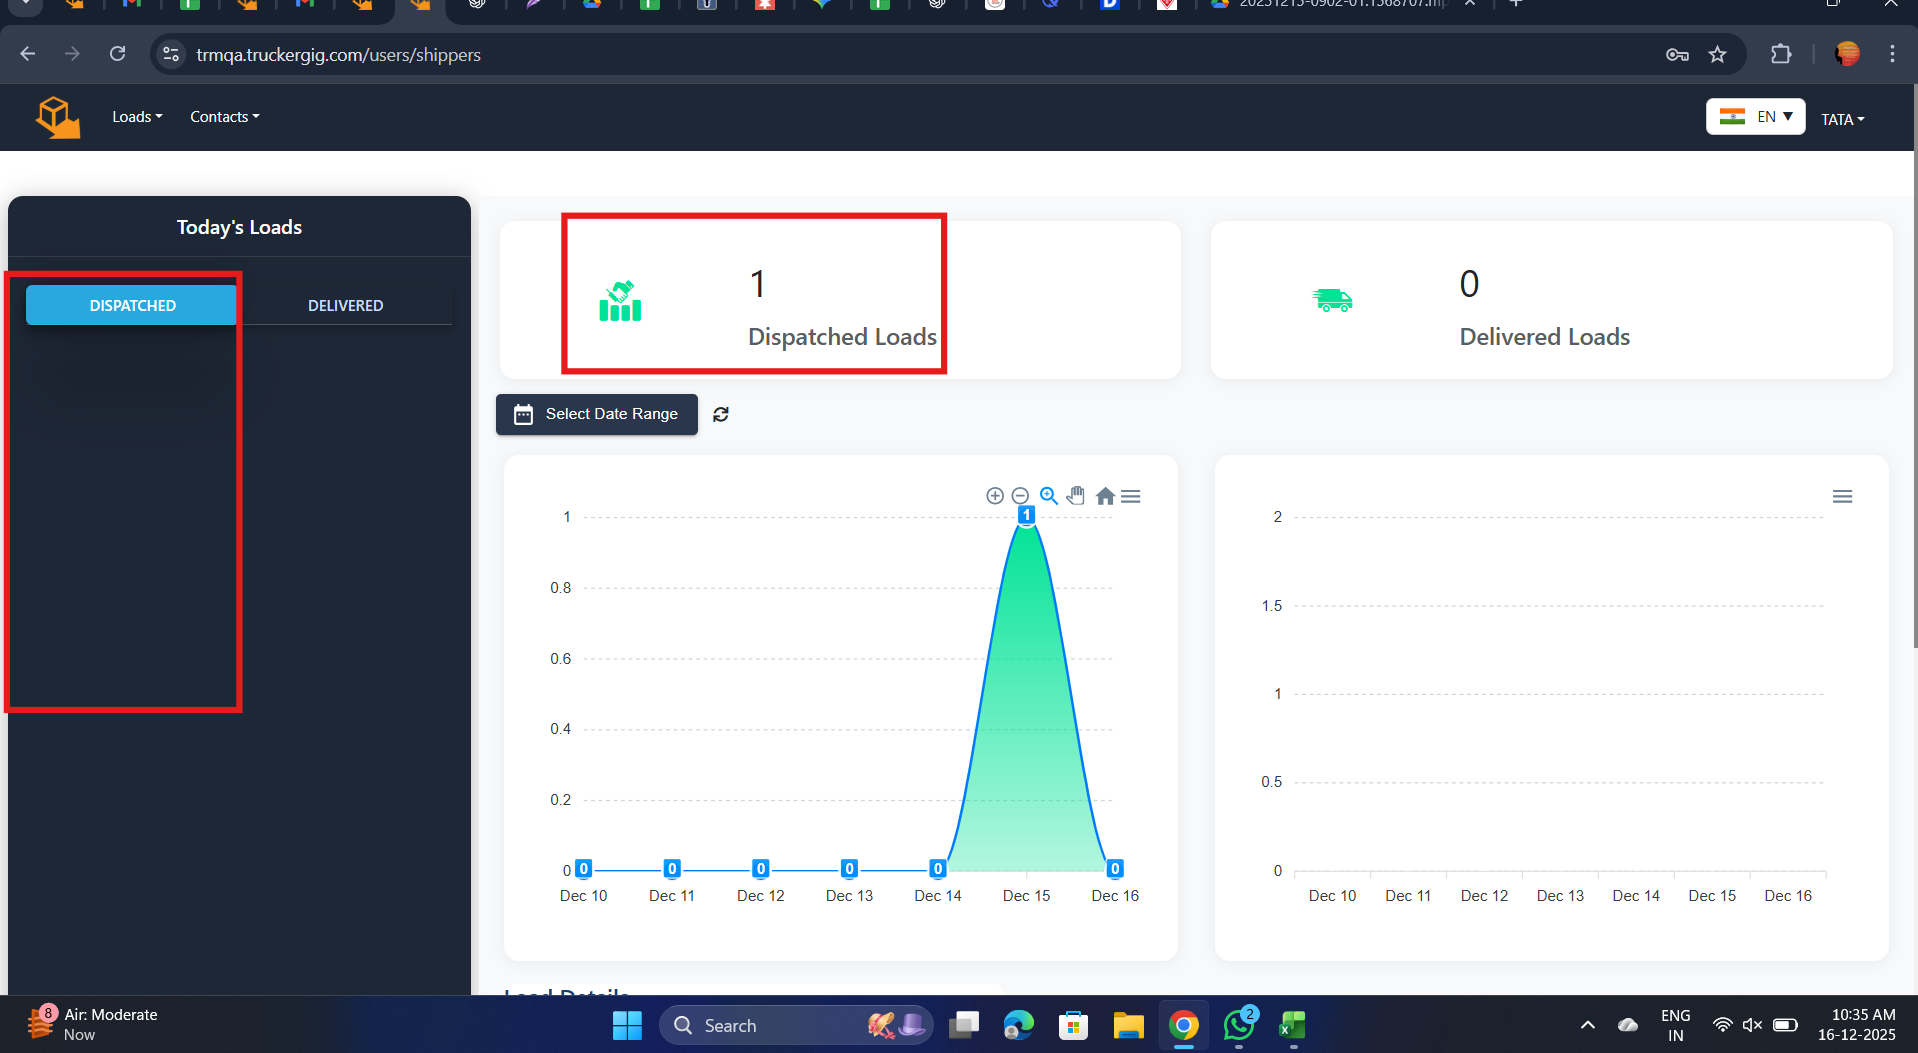Click the Dec 15 data point marker

[x=1026, y=515]
